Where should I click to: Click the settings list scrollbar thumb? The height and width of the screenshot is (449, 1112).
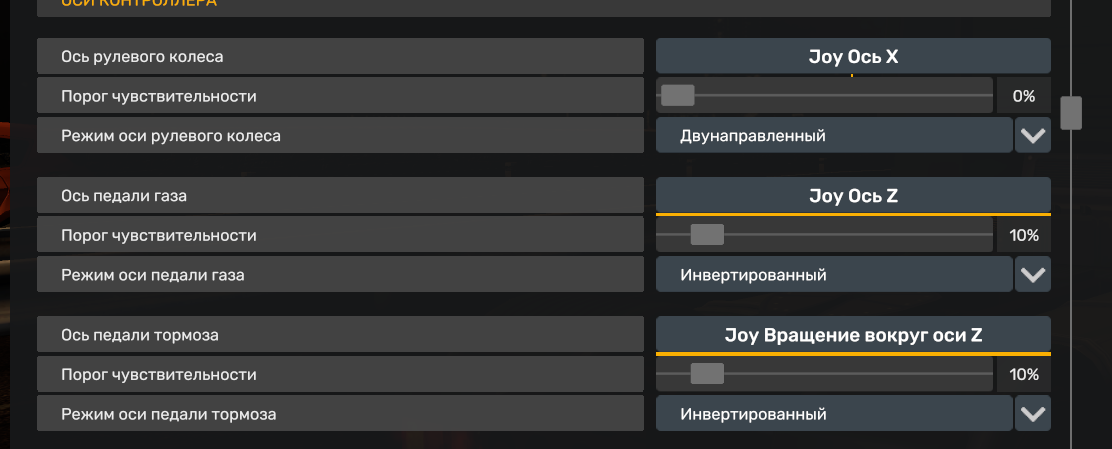(1071, 112)
